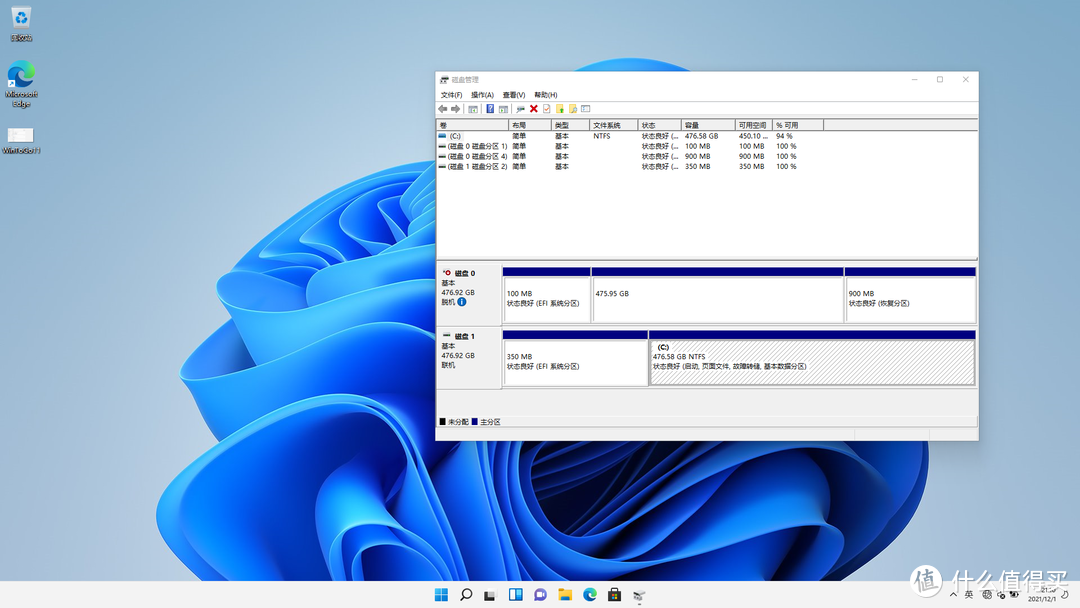Viewport: 1080px width, 608px height.
Task: Open the Recycle Bin desktop icon
Action: (x=21, y=23)
